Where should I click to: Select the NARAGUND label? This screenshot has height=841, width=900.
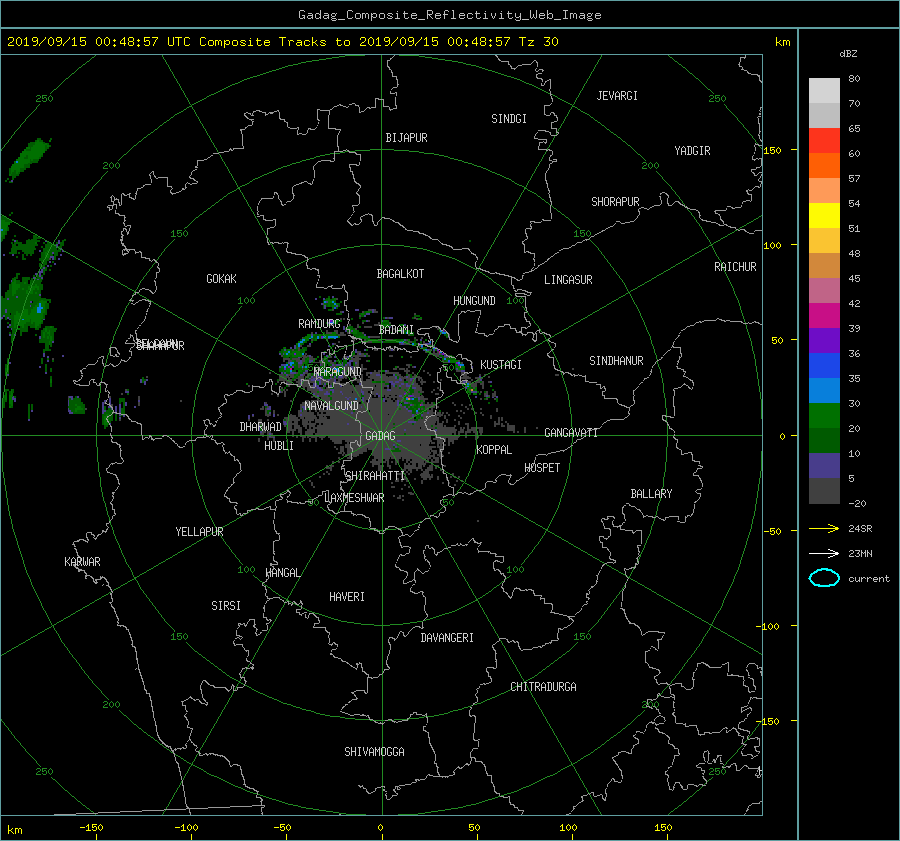tap(338, 372)
